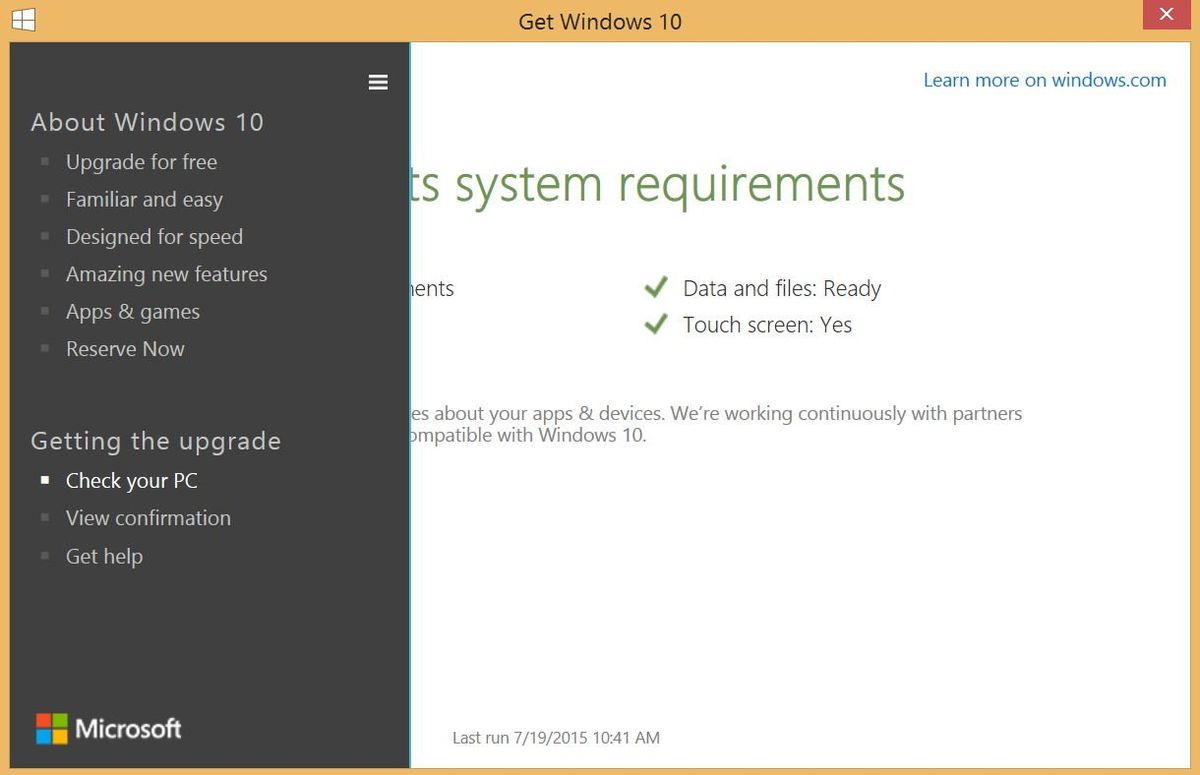This screenshot has width=1200, height=775.
Task: Open the hamburger menu icon
Action: (378, 82)
